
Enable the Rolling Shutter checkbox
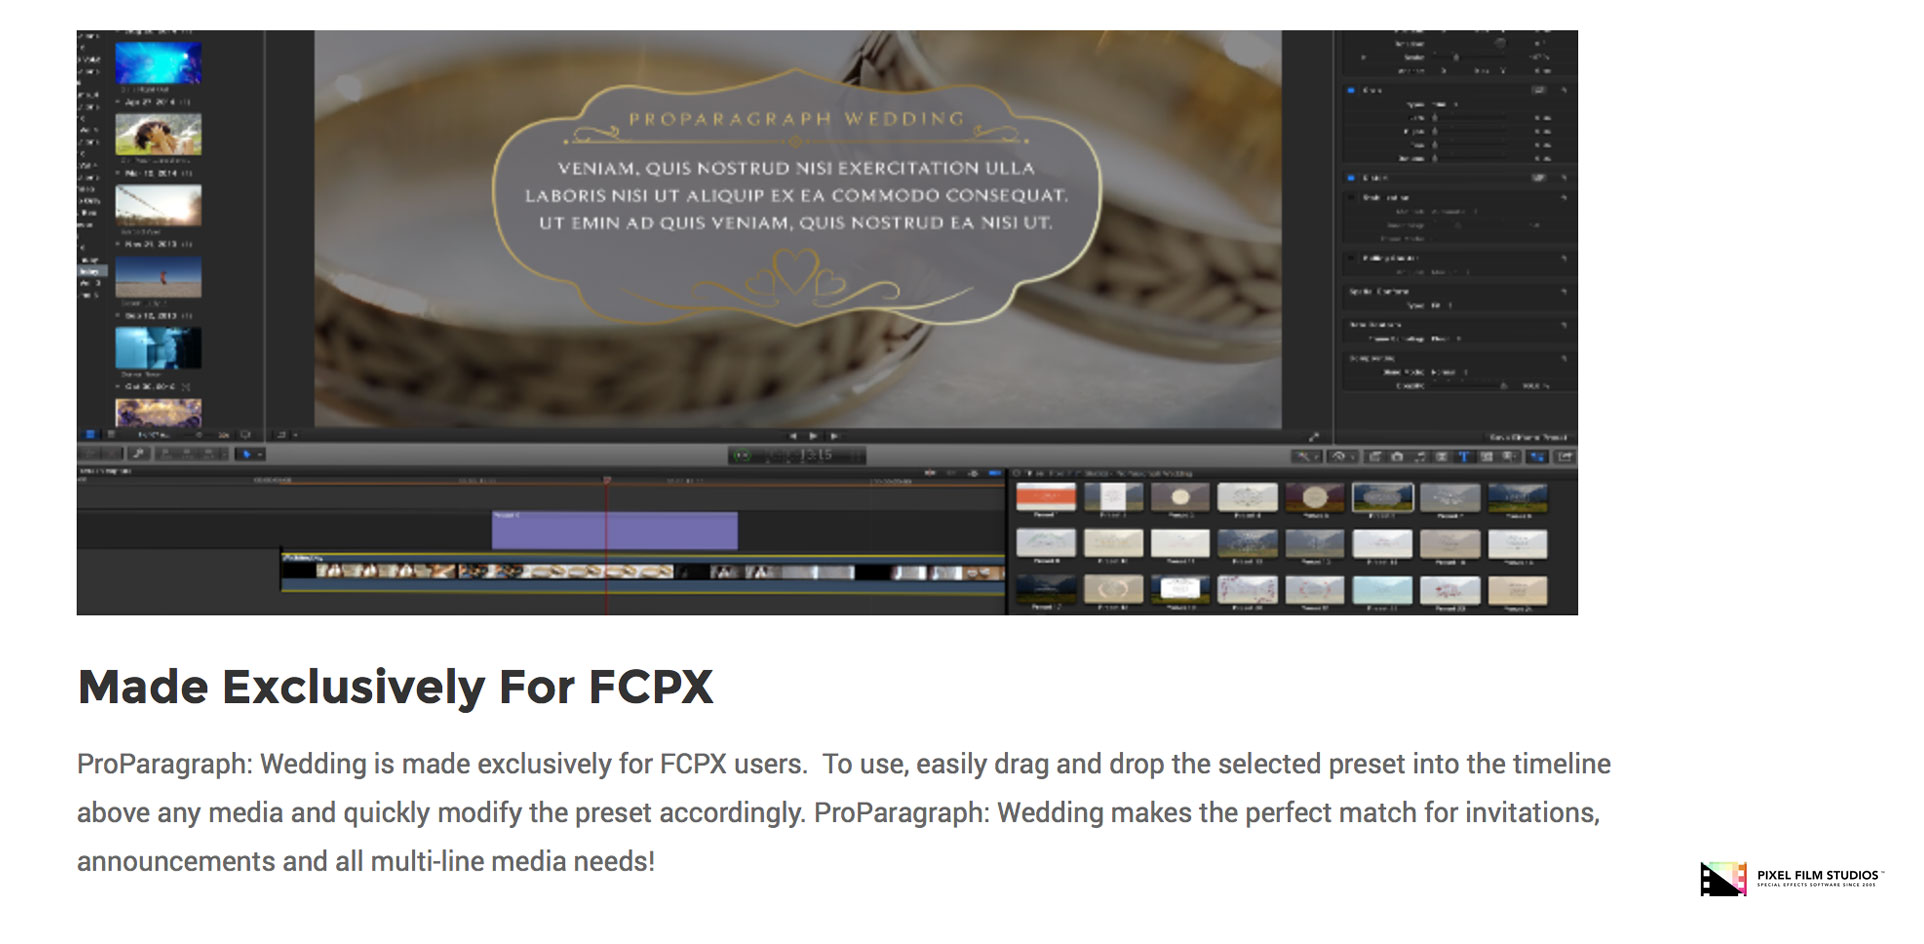tap(1351, 258)
